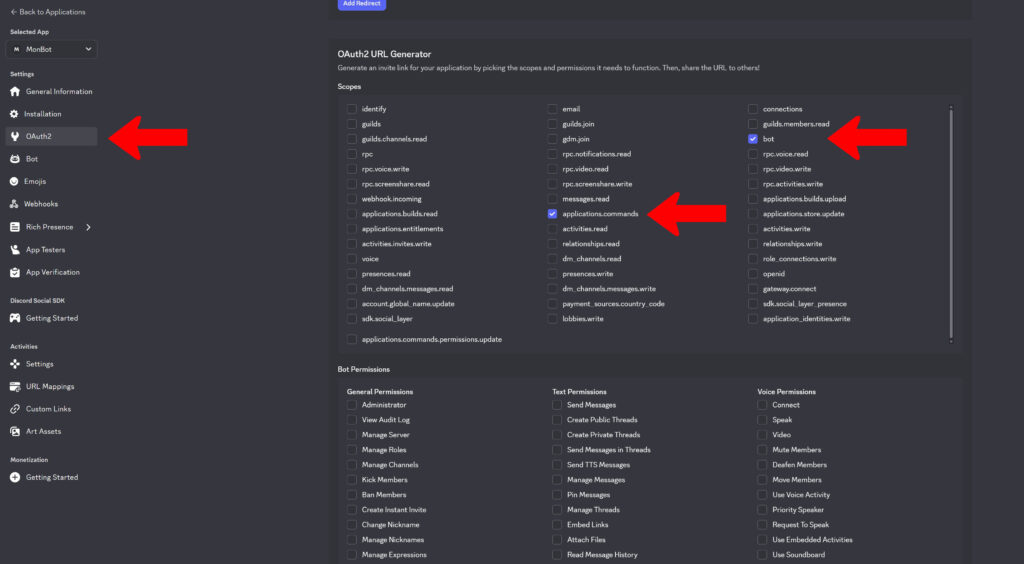The height and width of the screenshot is (564, 1024).
Task: Click the App Testers people icon
Action: [15, 250]
